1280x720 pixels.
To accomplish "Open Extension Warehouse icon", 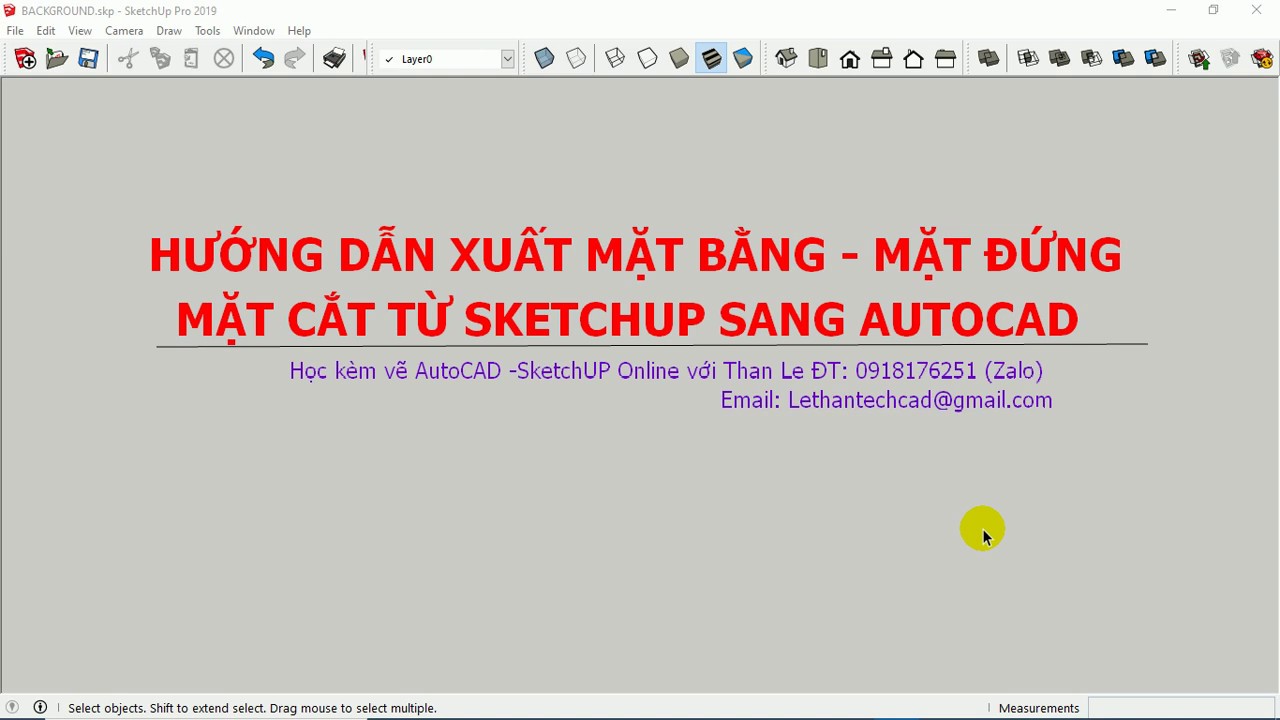I will (x=1263, y=59).
